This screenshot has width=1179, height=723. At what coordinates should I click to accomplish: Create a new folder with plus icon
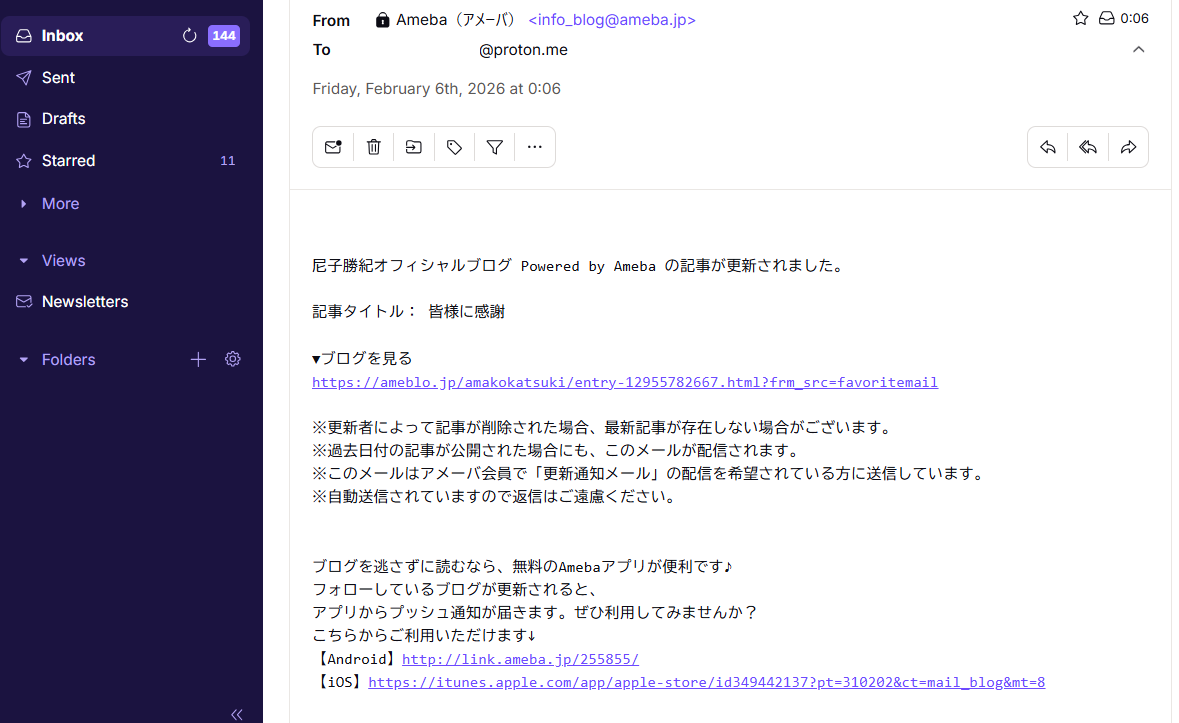(198, 359)
